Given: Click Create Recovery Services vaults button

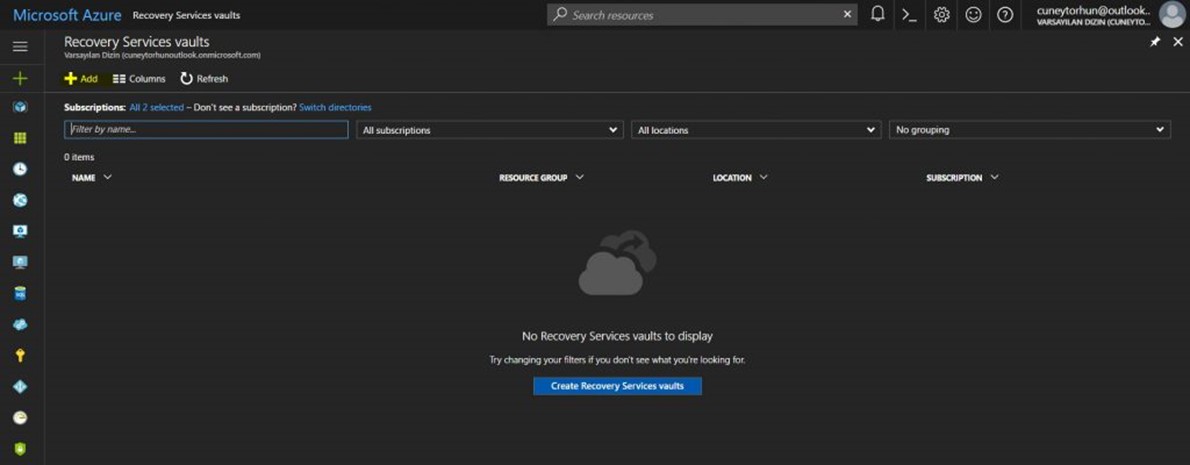Looking at the screenshot, I should tap(617, 386).
